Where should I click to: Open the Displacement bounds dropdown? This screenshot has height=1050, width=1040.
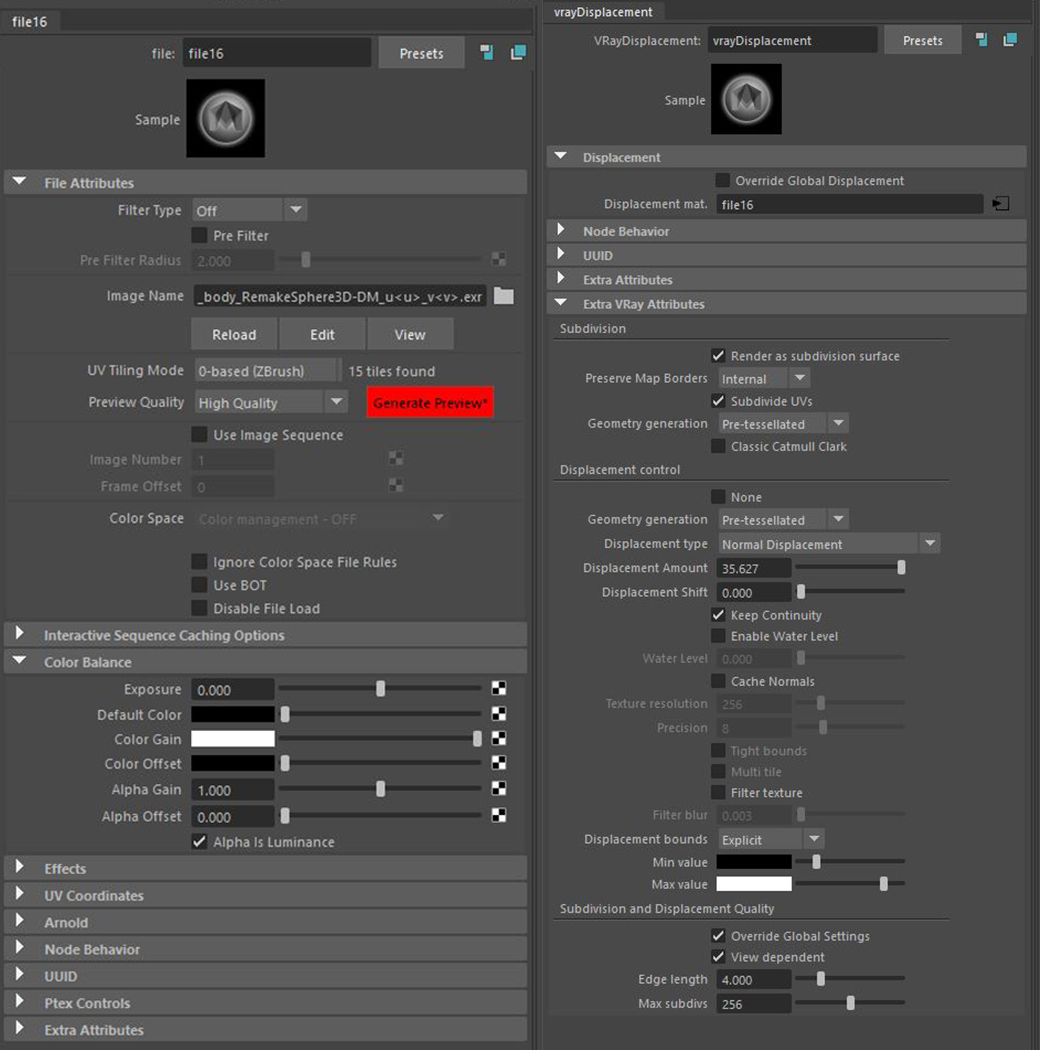point(771,839)
